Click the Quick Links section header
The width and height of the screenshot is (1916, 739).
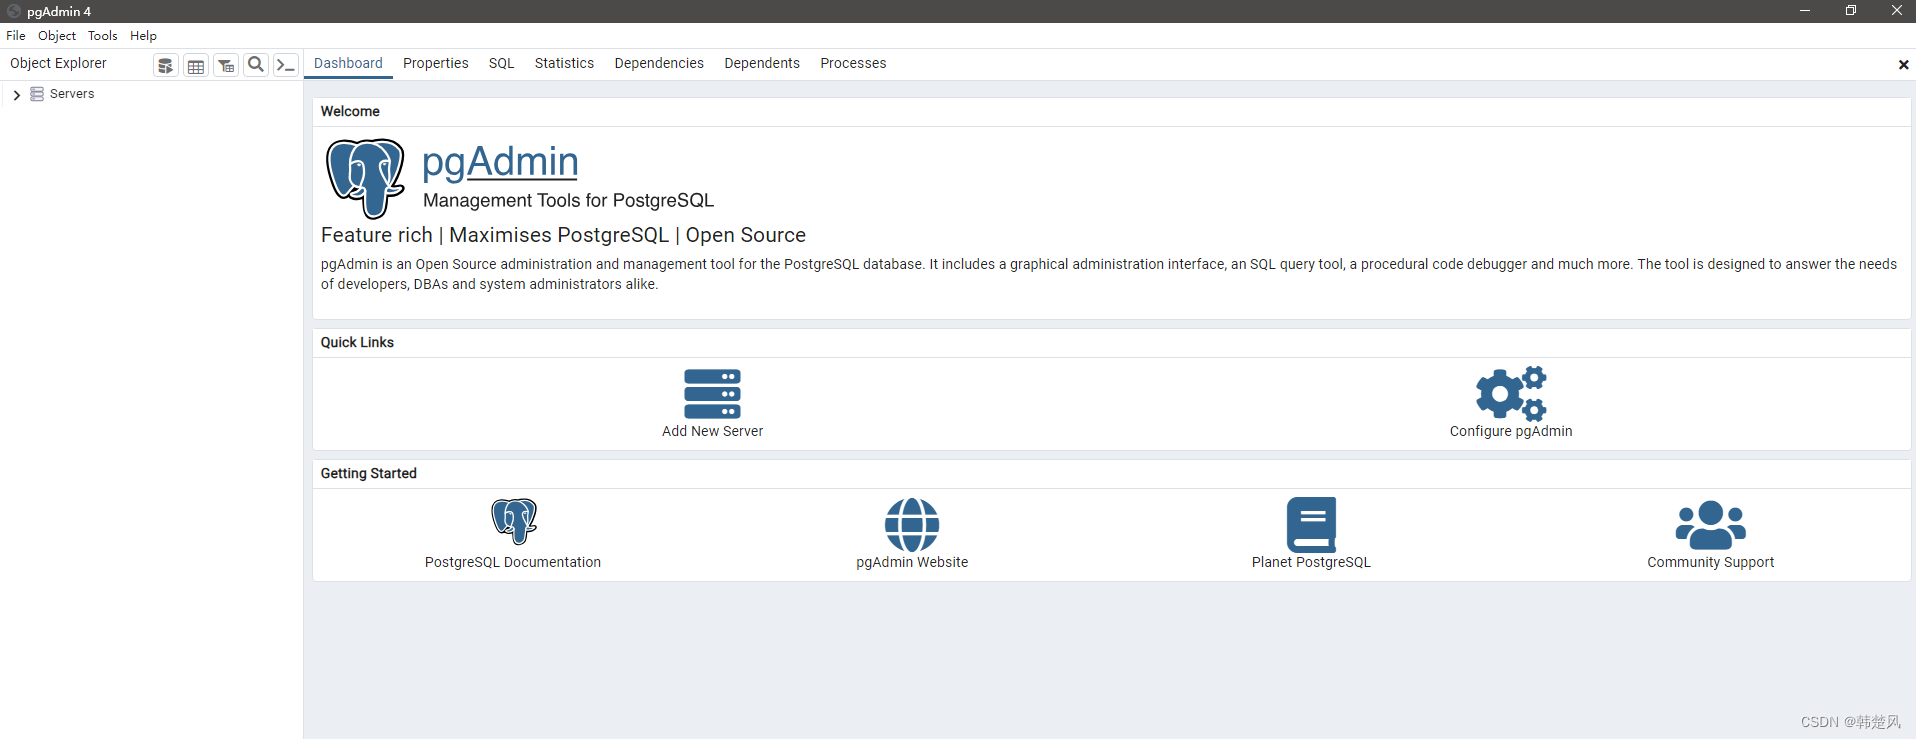[x=357, y=342]
